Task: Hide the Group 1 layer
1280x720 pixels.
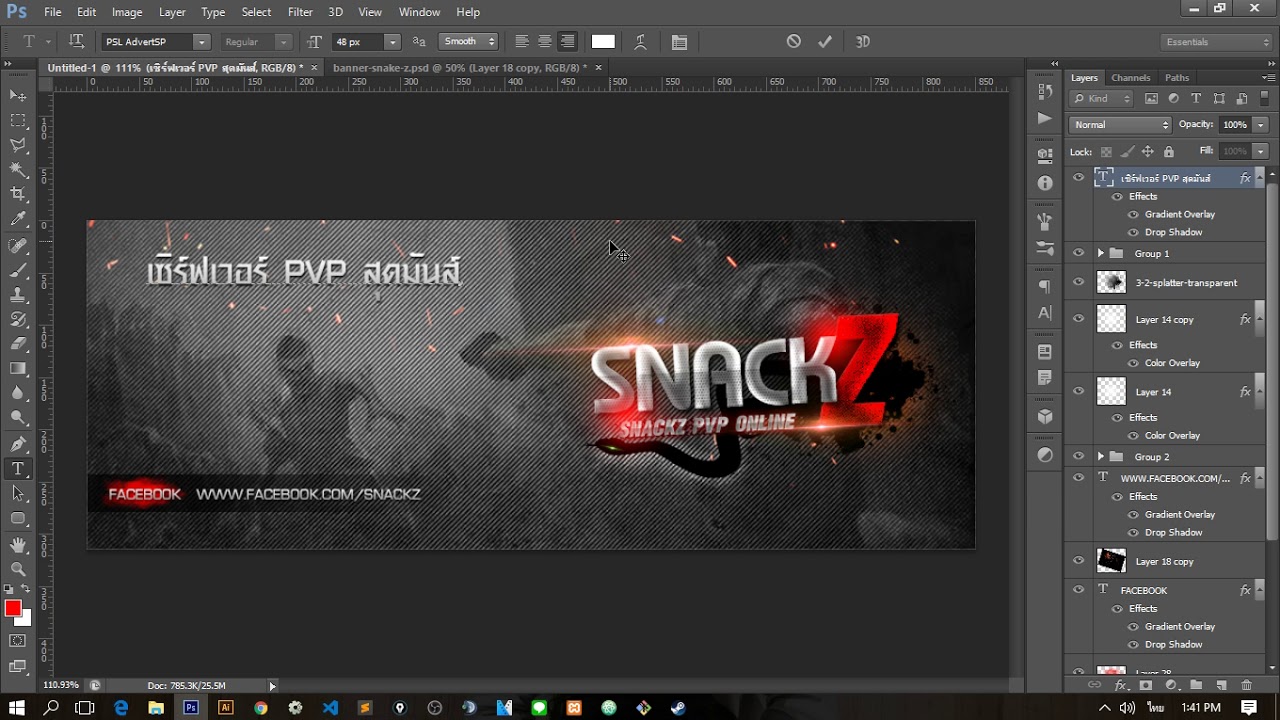Action: [x=1078, y=253]
